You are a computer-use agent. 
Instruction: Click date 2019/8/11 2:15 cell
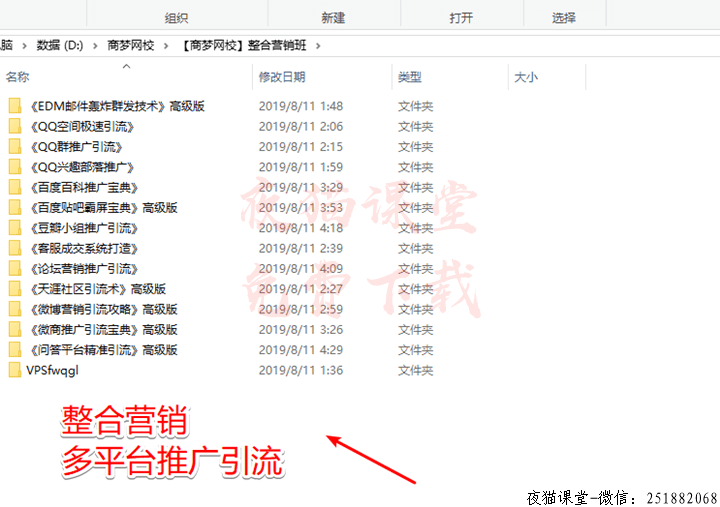[301, 146]
